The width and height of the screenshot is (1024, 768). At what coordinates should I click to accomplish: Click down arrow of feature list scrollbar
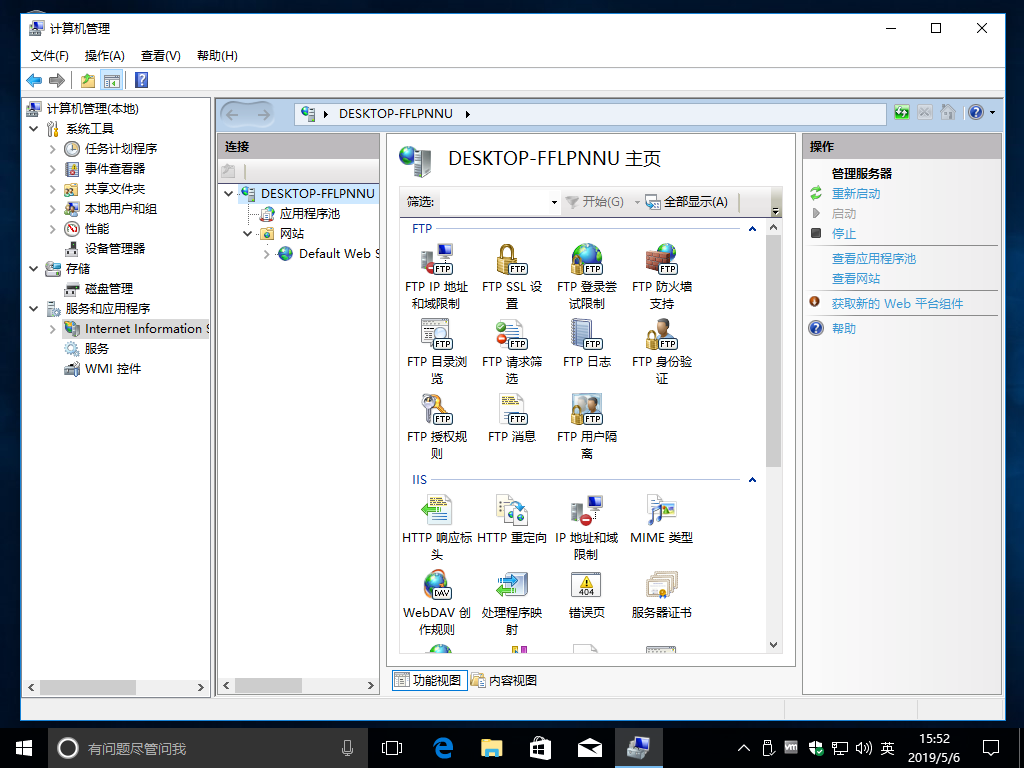click(773, 645)
